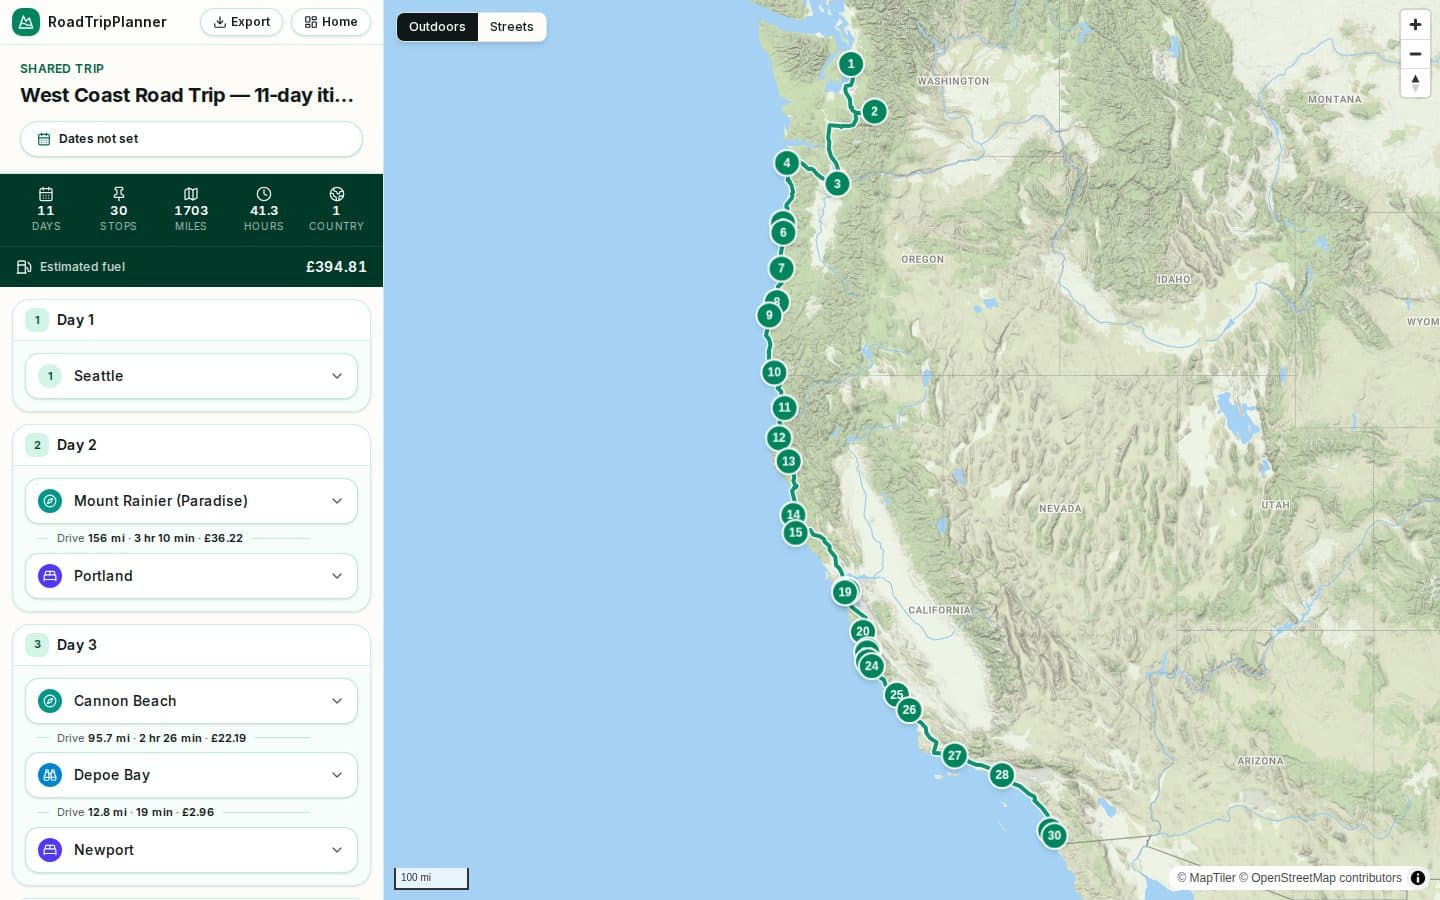Screen dimensions: 1440x900
Task: Click the Newport drive info 12.8 mi
Action: (135, 812)
